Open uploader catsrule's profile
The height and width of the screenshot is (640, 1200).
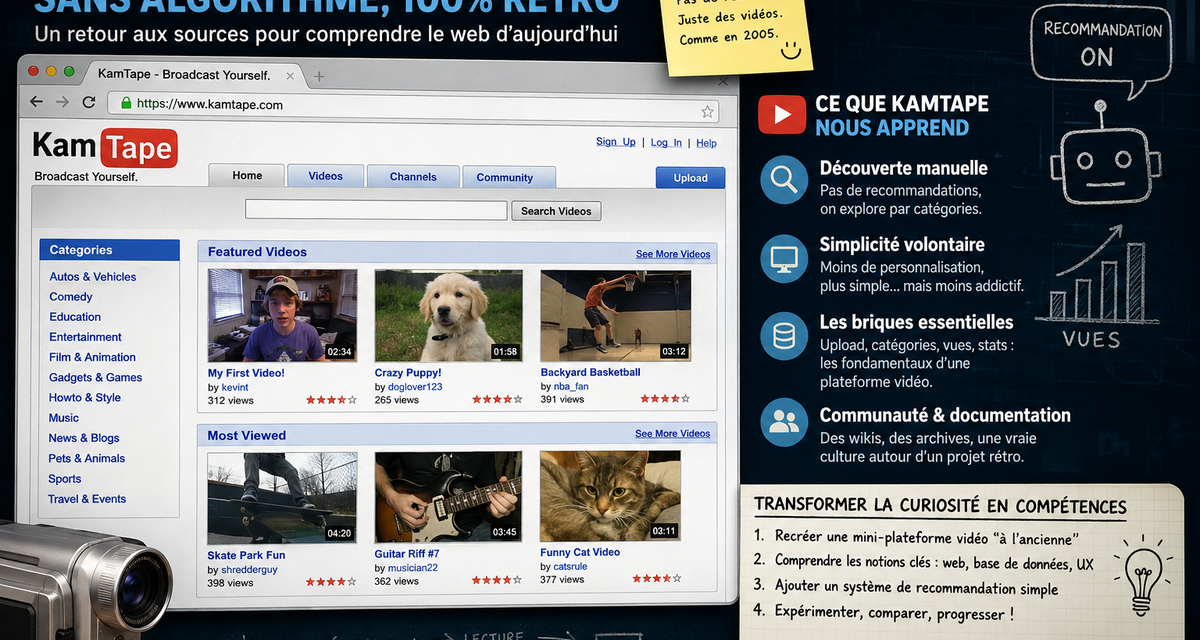click(x=570, y=566)
